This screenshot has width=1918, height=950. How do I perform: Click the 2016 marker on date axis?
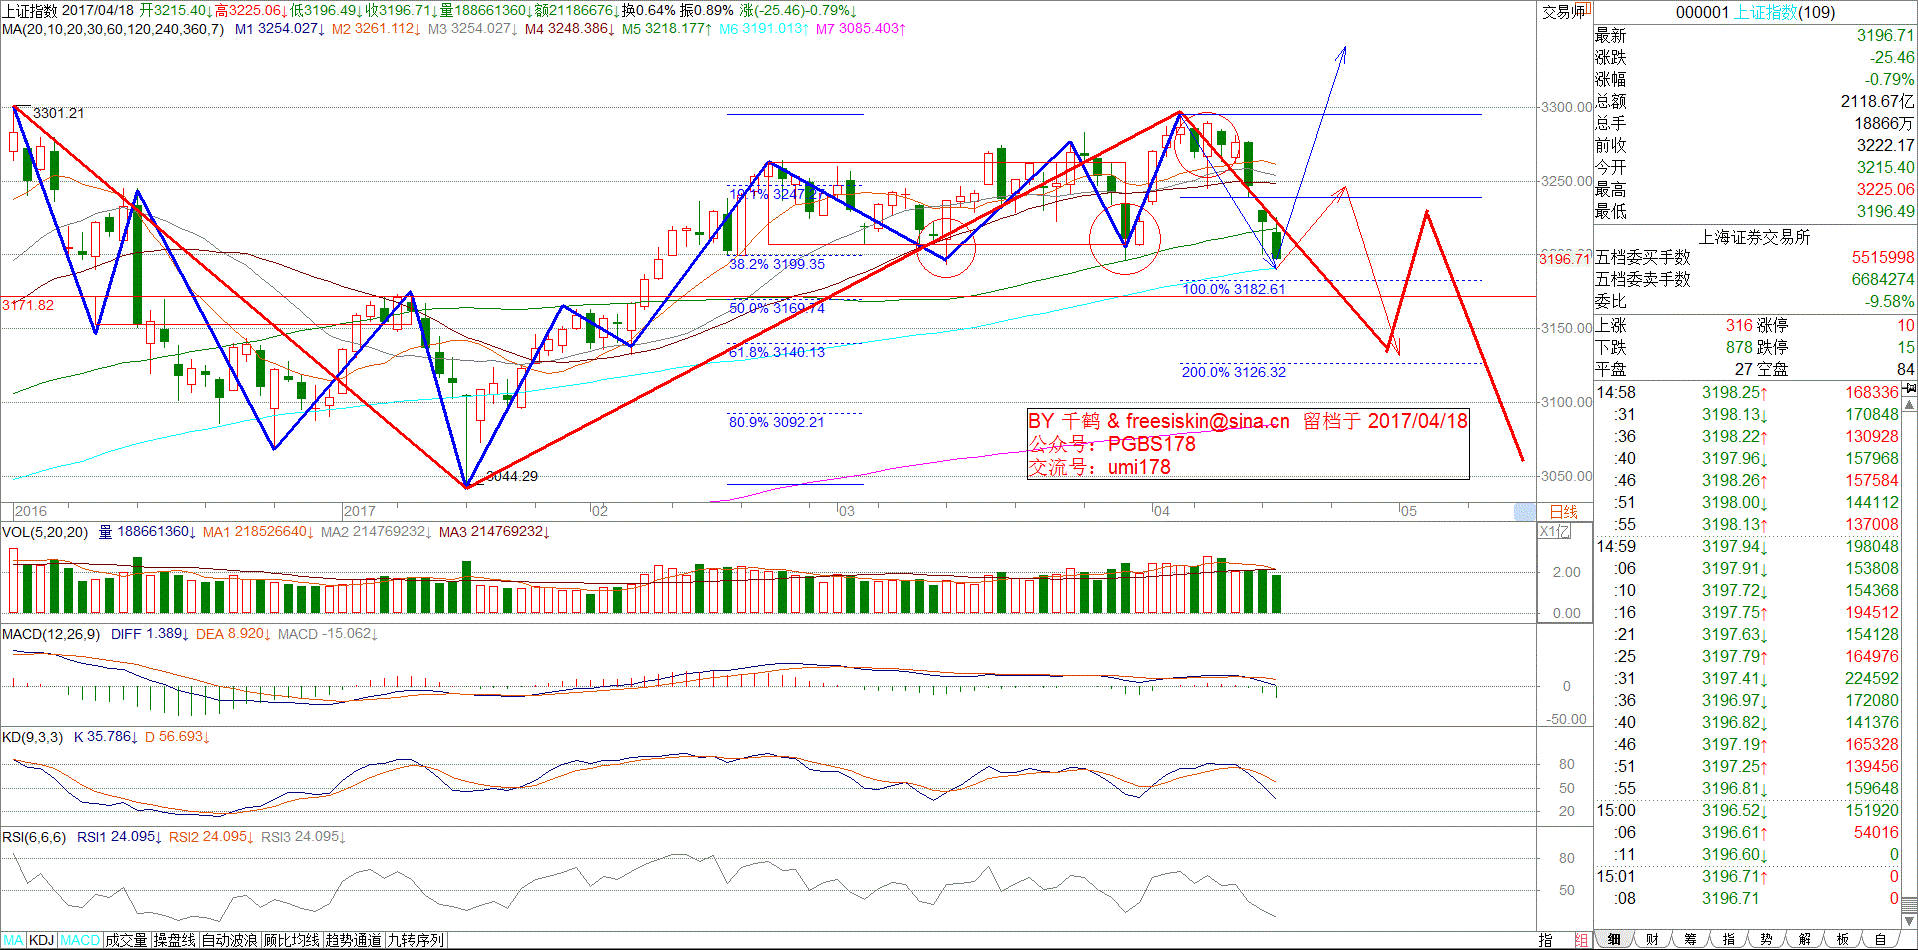30,511
